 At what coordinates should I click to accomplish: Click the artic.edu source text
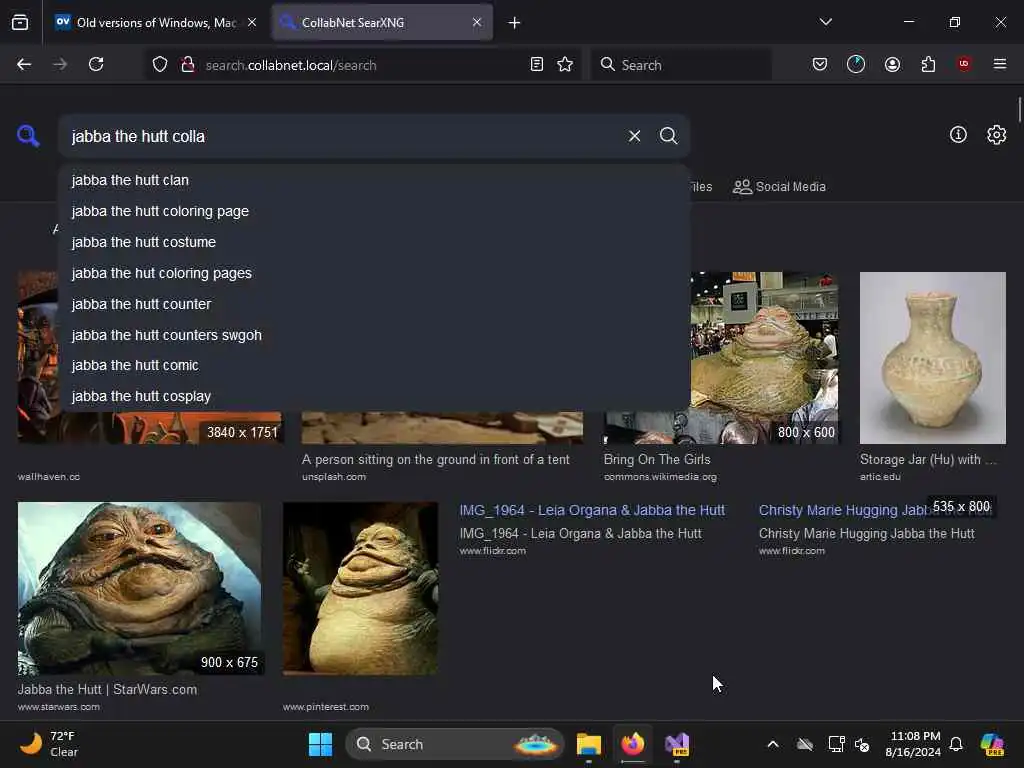tap(880, 477)
